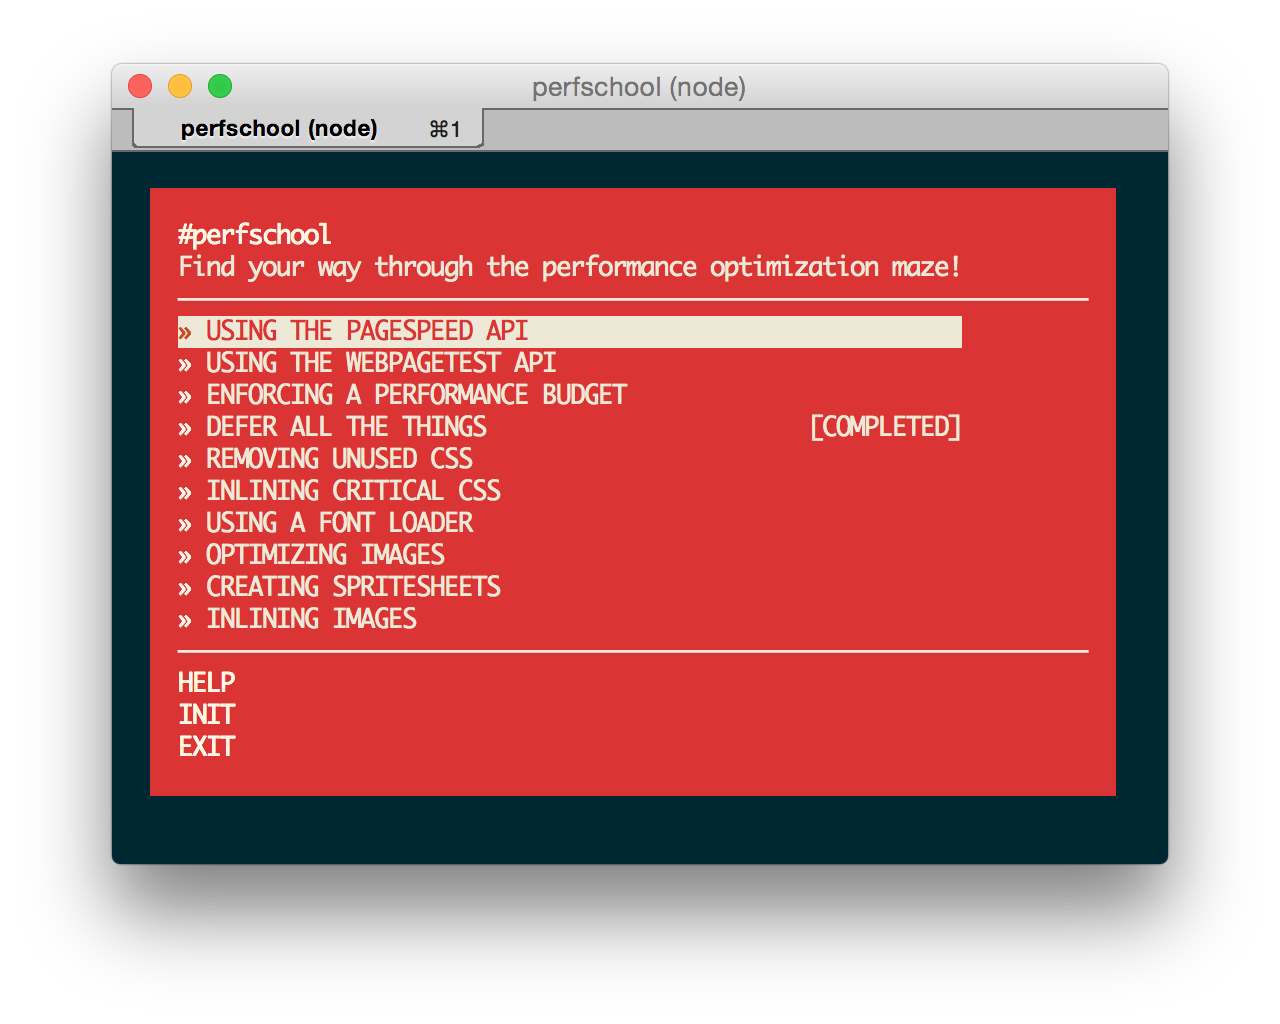This screenshot has height=1024, width=1280.
Task: Open CREATING SPRITESHEETS exercise
Action: 569,587
